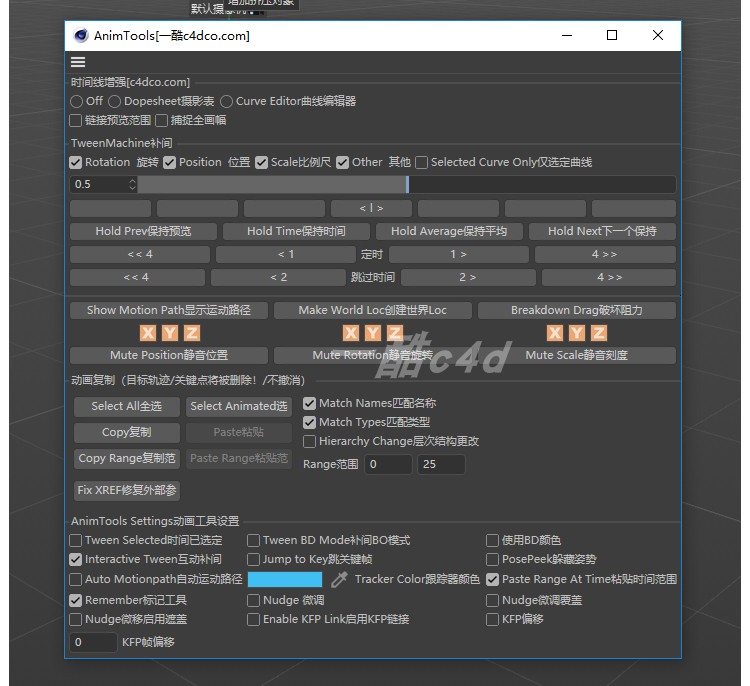
Task: Enable Jump to Key checkbox
Action: click(254, 559)
